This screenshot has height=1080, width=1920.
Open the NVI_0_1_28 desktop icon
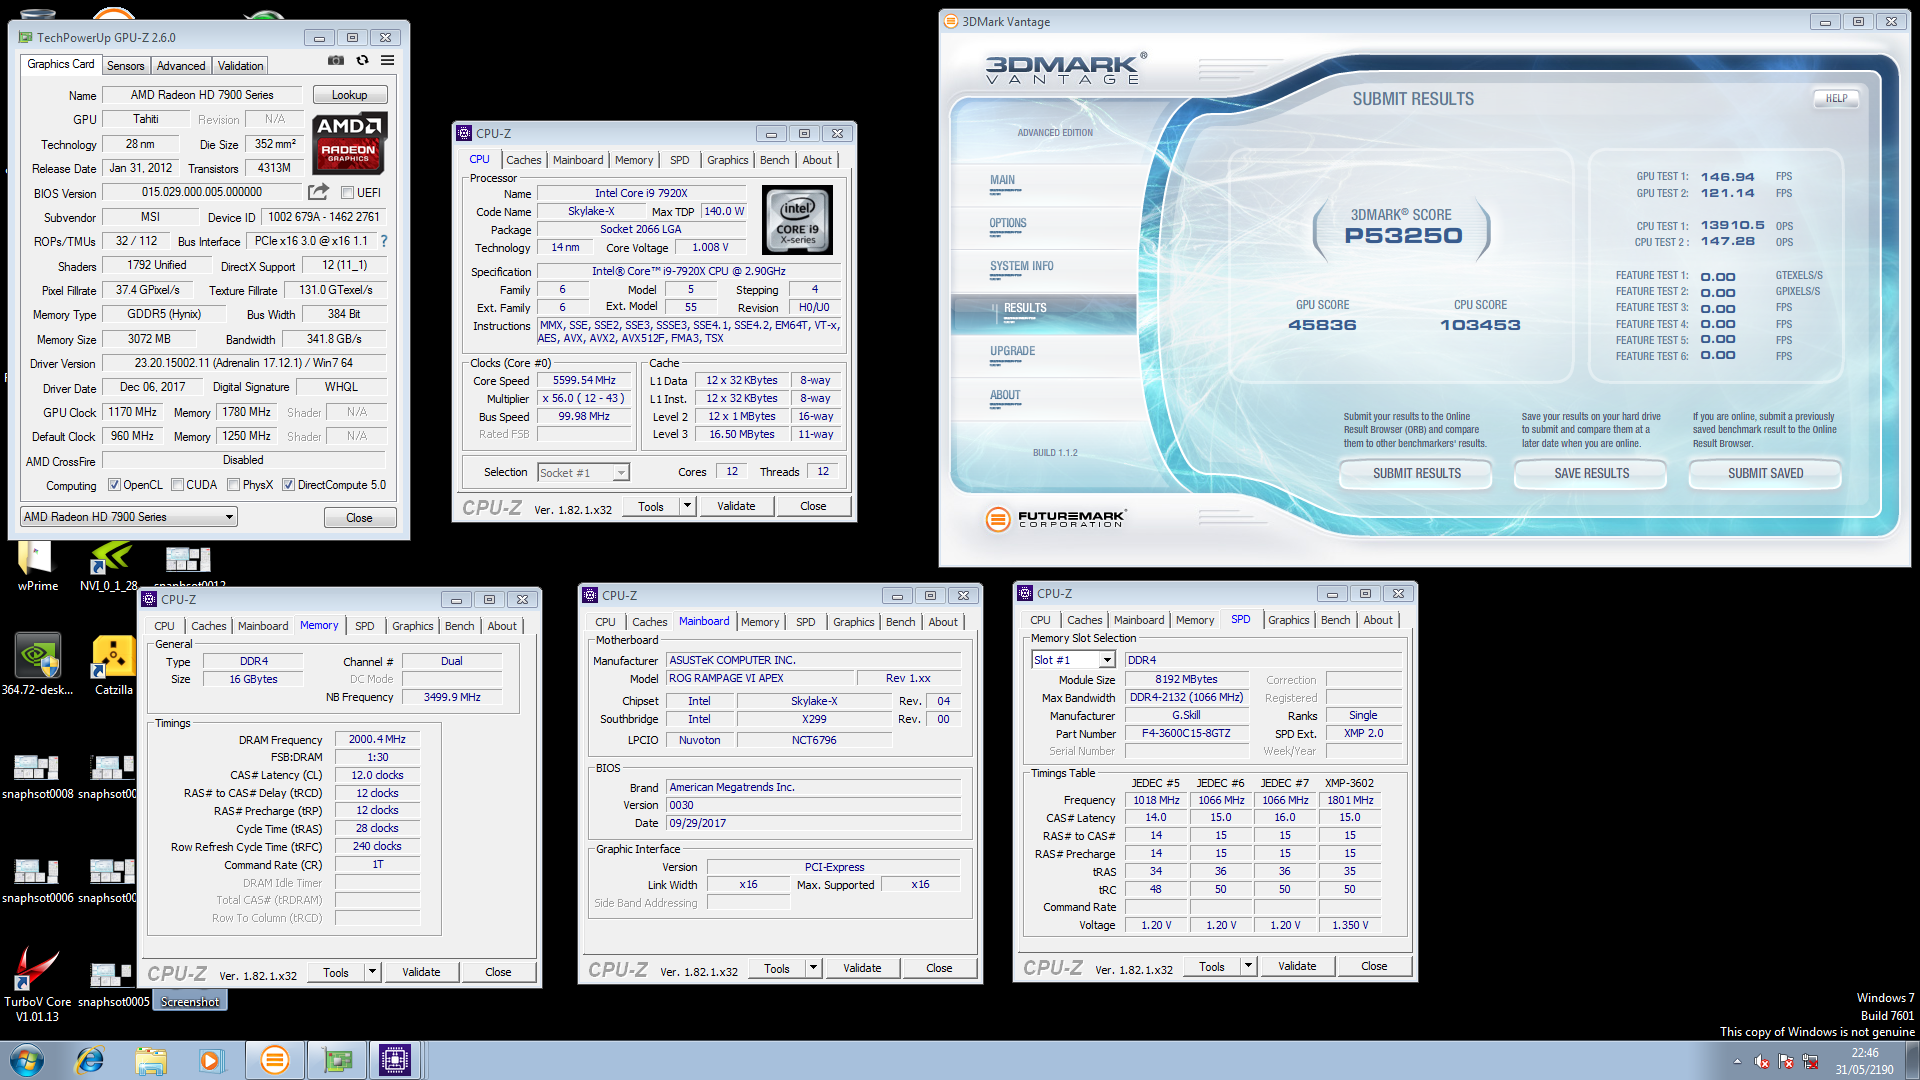(109, 567)
